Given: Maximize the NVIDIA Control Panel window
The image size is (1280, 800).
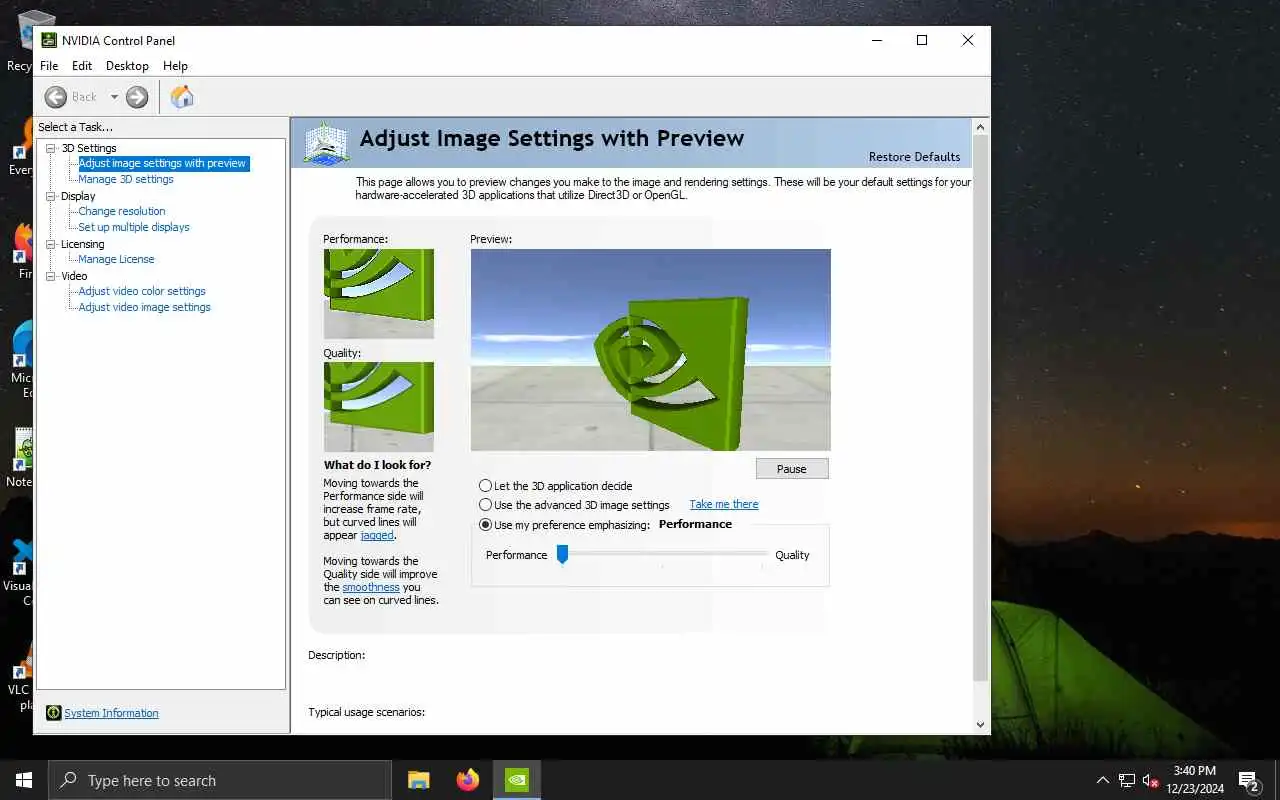Looking at the screenshot, I should pyautogui.click(x=922, y=40).
